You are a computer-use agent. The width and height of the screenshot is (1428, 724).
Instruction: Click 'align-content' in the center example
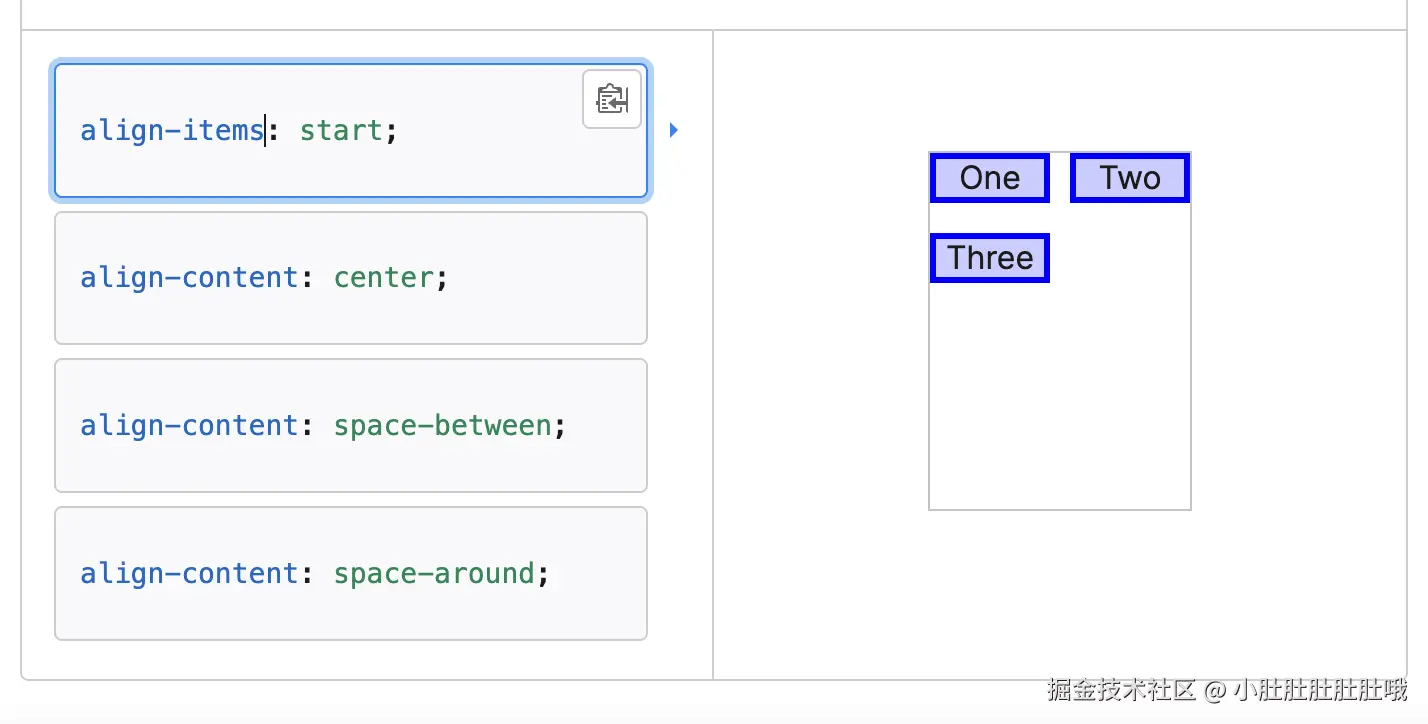click(189, 278)
